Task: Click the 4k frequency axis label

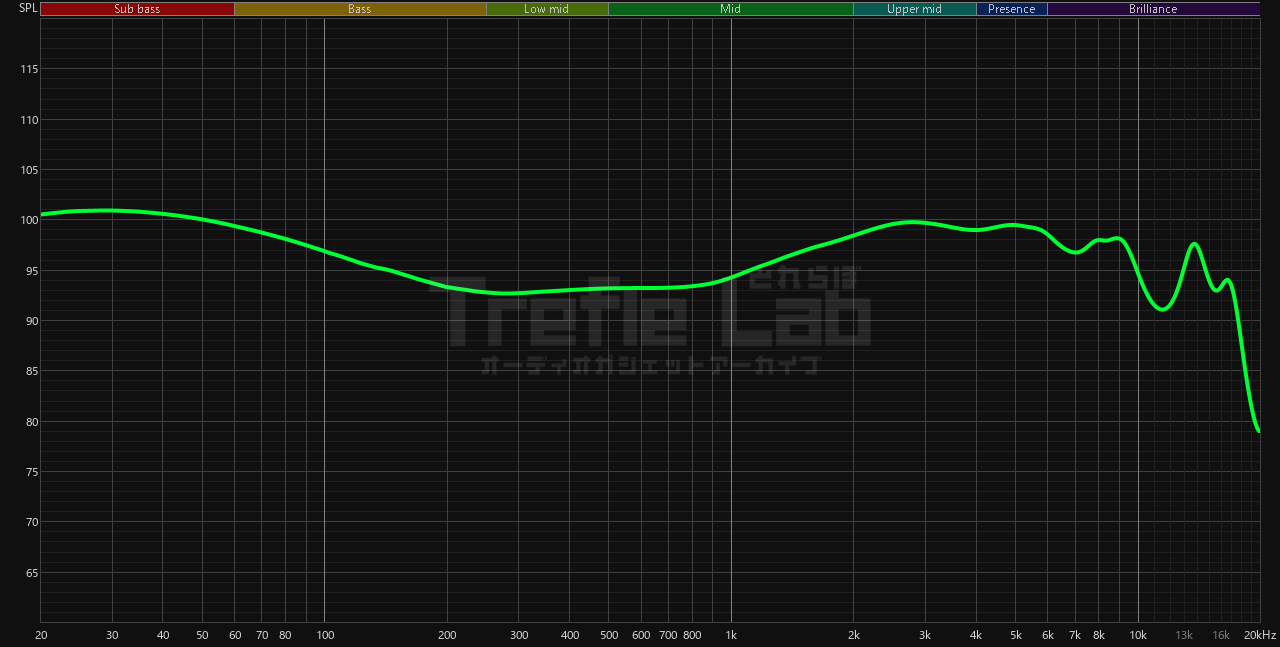Action: click(x=976, y=635)
